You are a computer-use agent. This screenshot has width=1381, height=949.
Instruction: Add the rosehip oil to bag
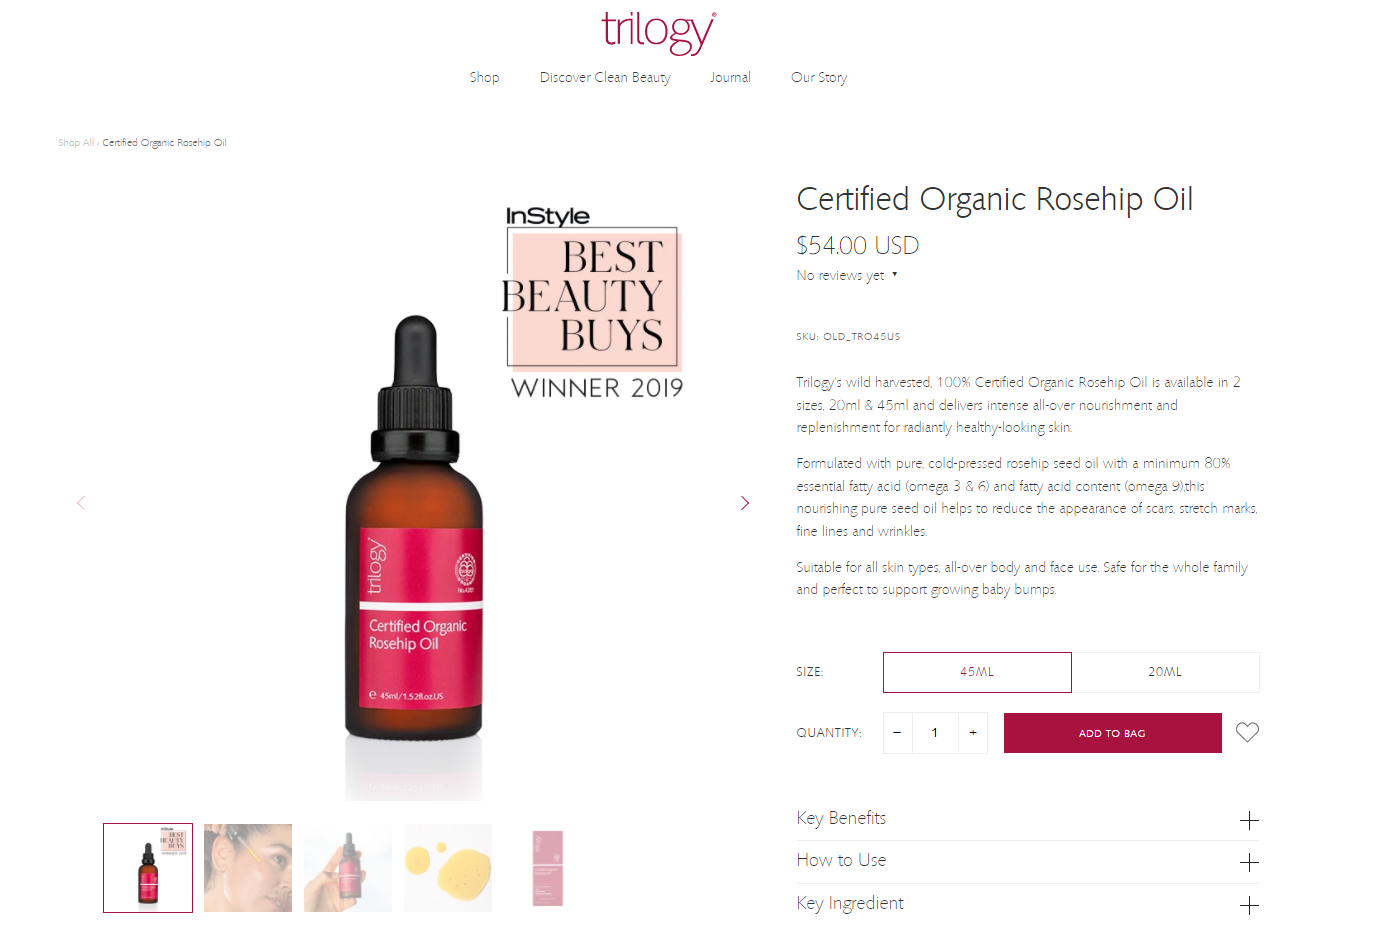click(x=1112, y=733)
